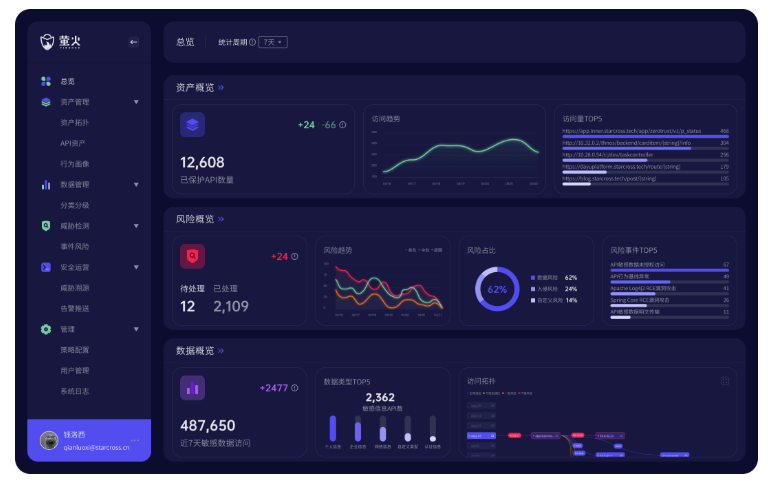Click the 管理 gear icon in sidebar

click(x=46, y=329)
